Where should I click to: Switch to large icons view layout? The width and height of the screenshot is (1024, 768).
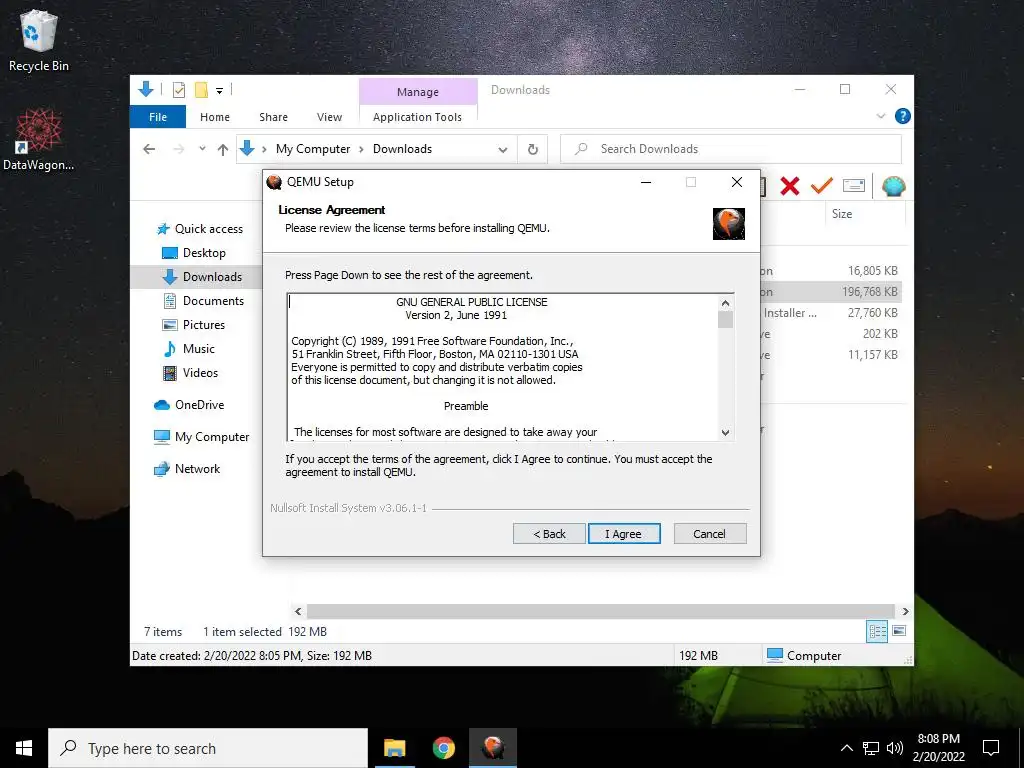pyautogui.click(x=899, y=631)
